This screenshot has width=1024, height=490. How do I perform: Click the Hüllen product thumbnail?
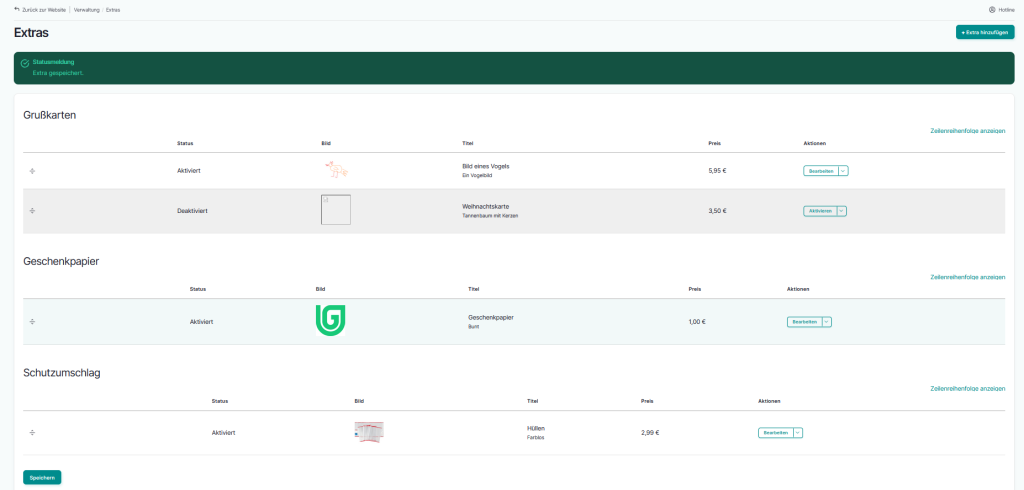point(369,432)
